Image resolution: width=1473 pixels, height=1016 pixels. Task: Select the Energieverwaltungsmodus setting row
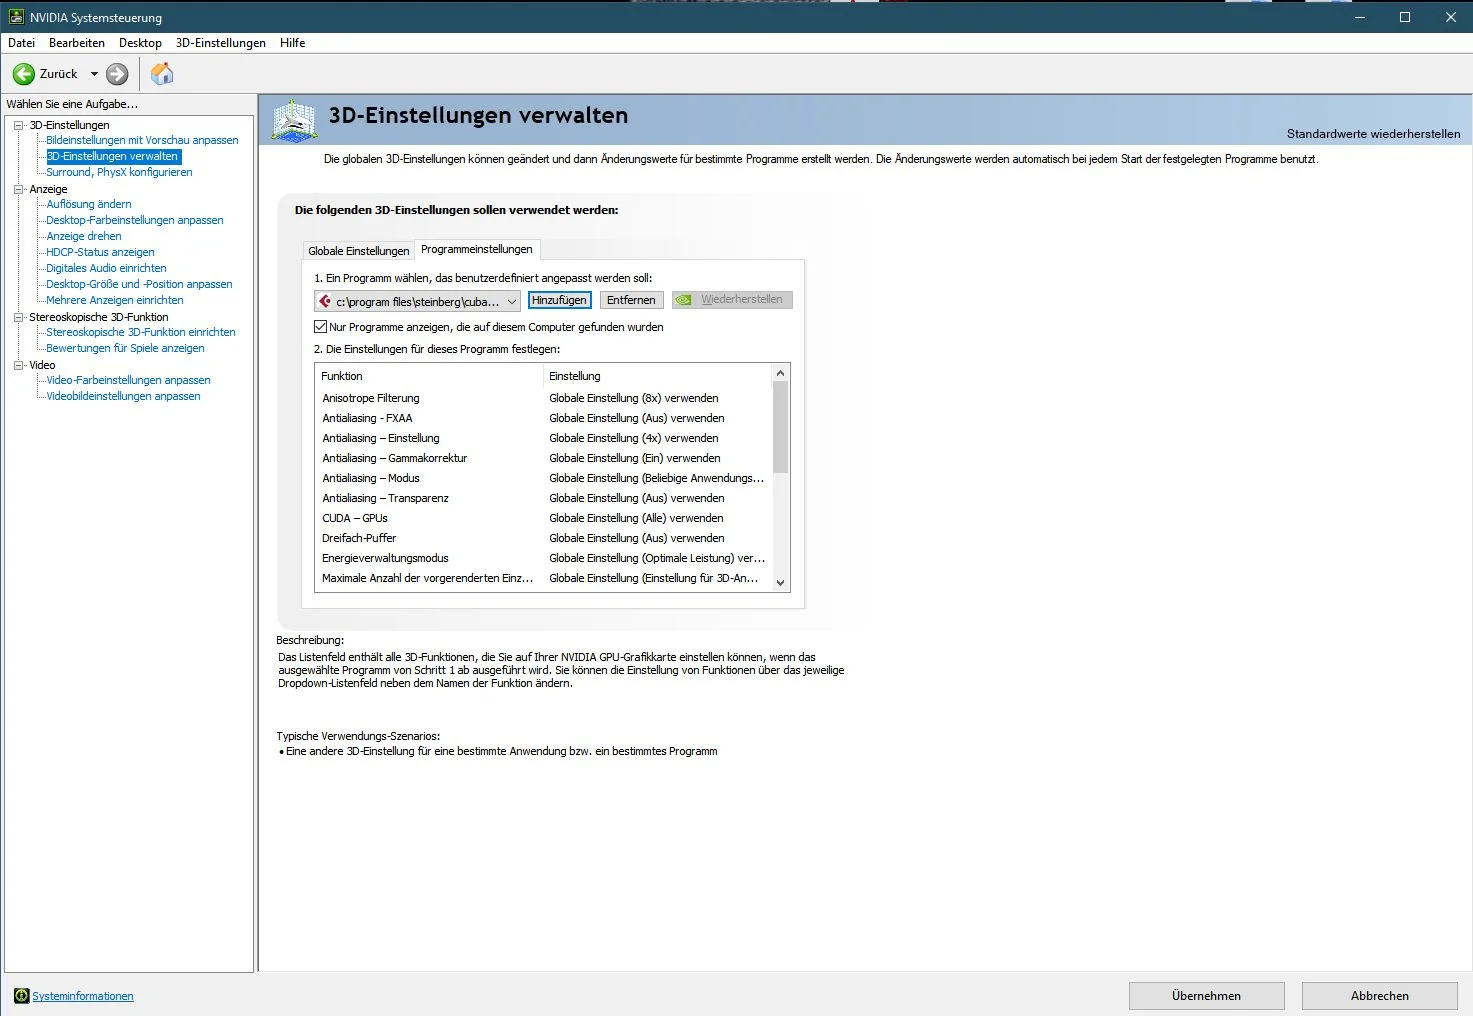544,558
